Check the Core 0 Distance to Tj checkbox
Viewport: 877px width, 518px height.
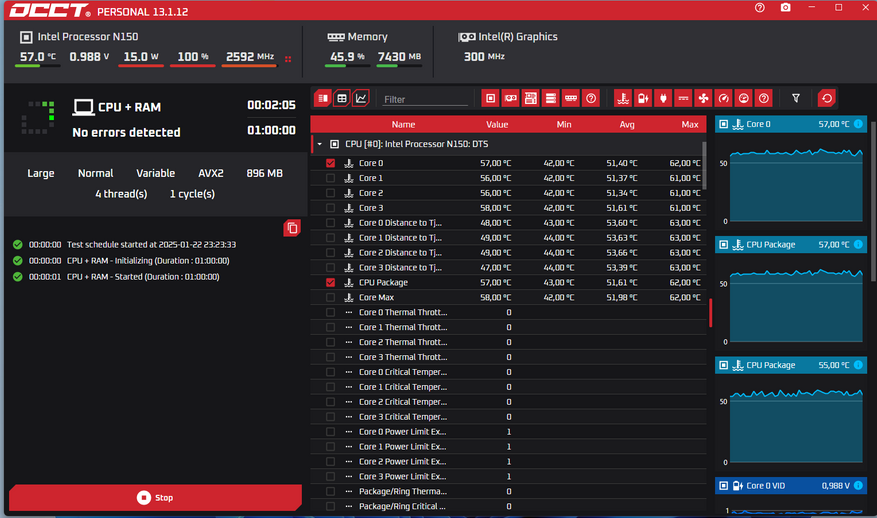click(331, 223)
